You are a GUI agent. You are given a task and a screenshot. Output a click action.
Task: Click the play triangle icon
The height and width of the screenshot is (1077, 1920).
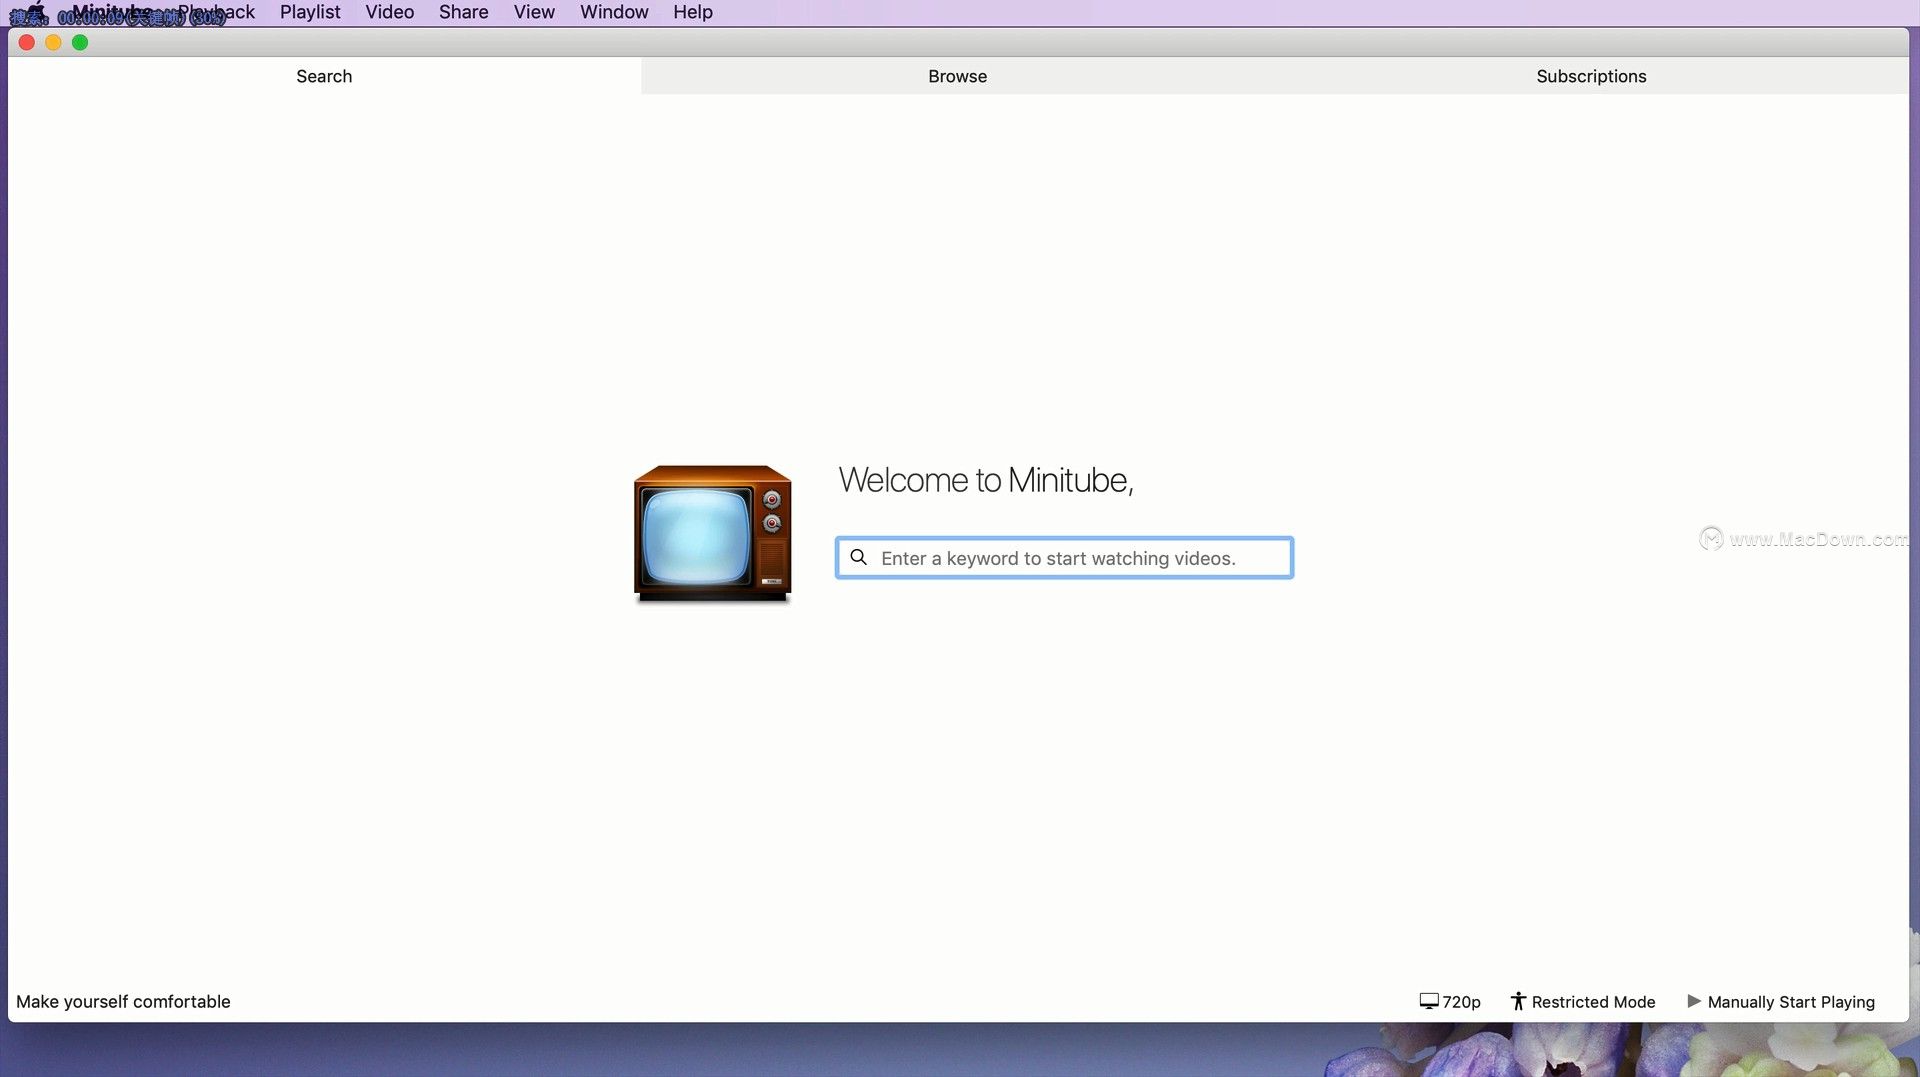(x=1694, y=1001)
